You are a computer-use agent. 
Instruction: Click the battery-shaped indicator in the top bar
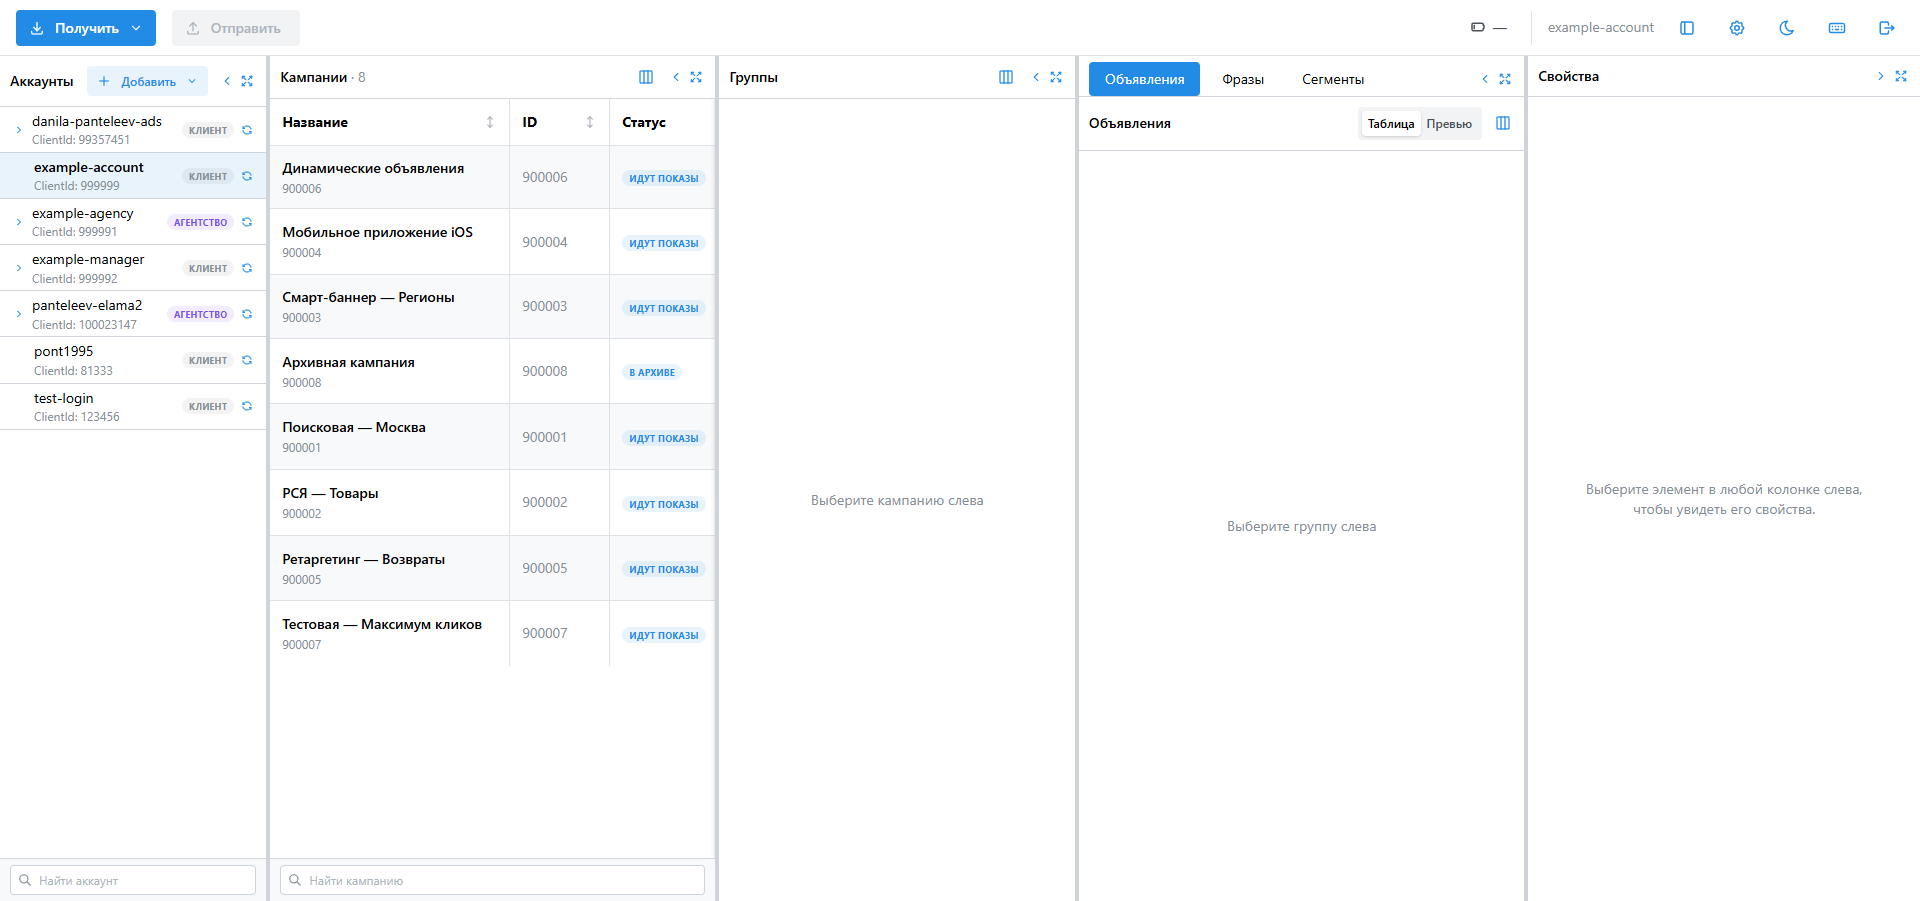click(1478, 28)
